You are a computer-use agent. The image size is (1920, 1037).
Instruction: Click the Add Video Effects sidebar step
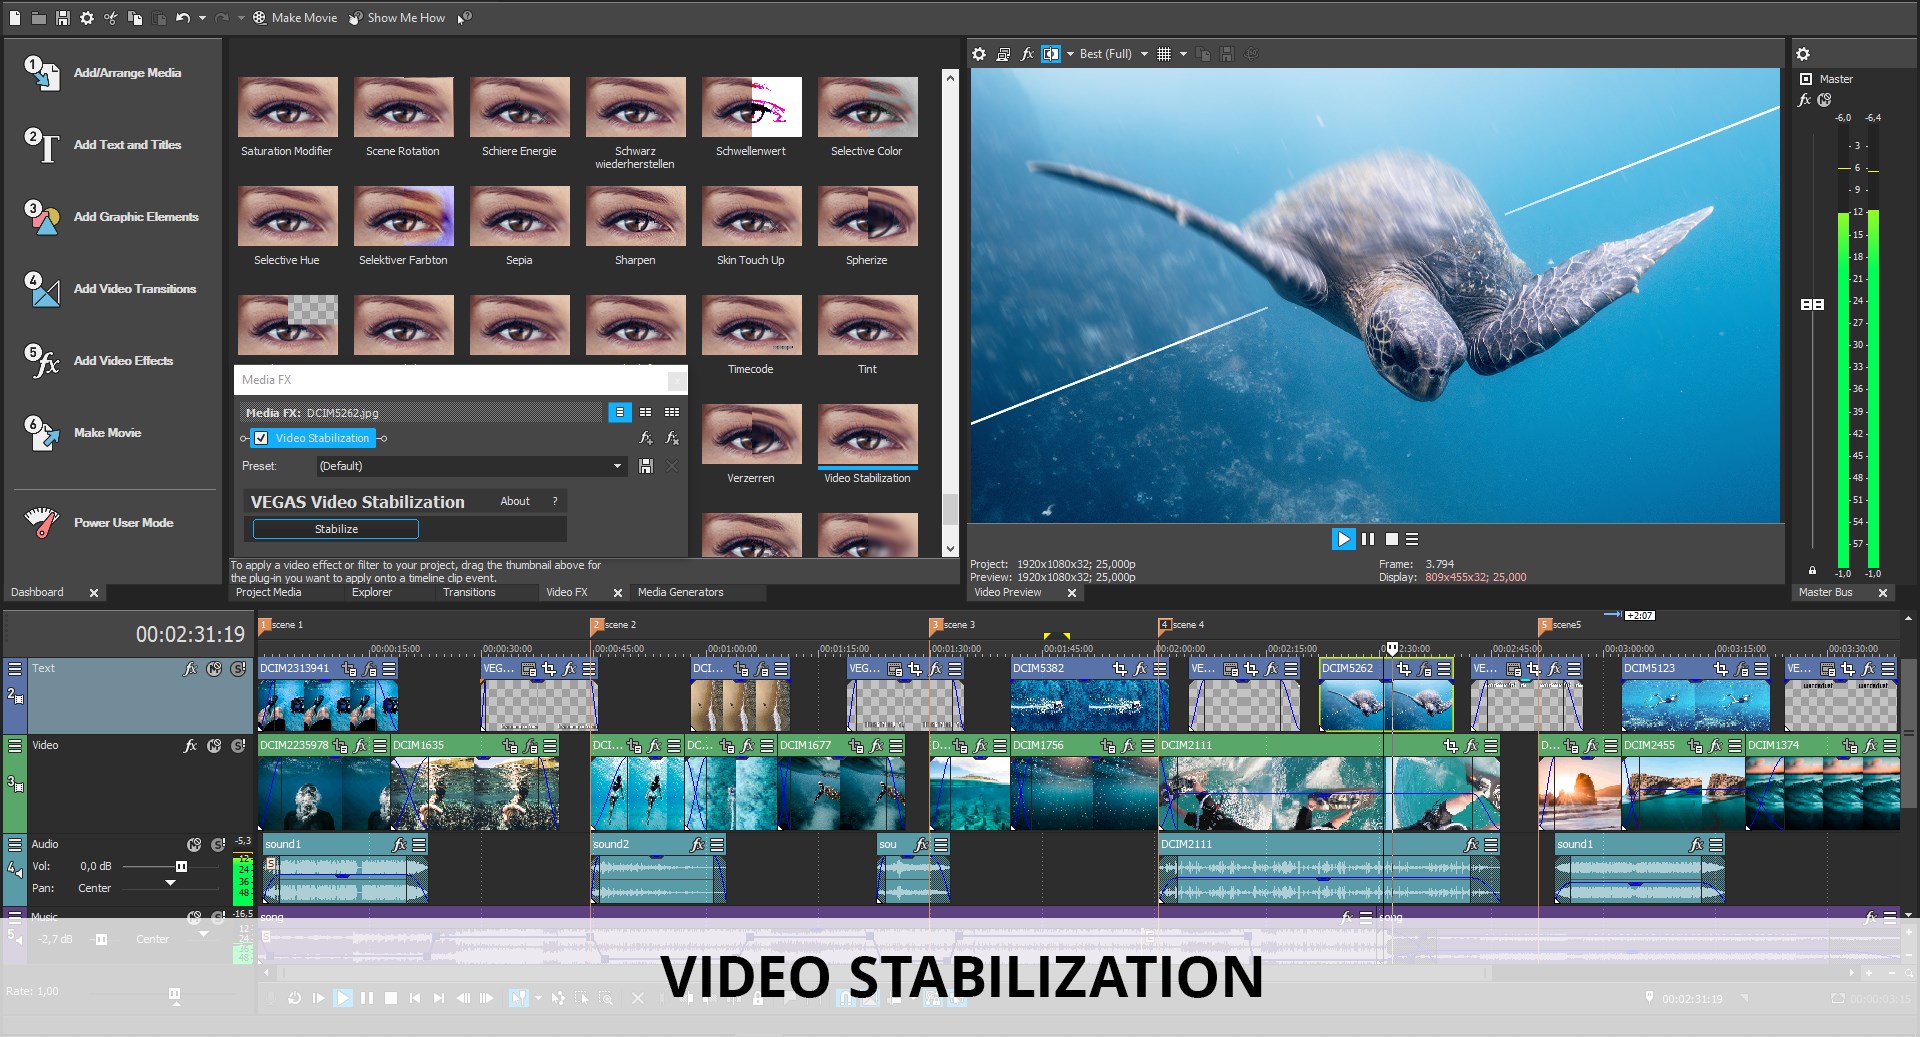[x=123, y=361]
